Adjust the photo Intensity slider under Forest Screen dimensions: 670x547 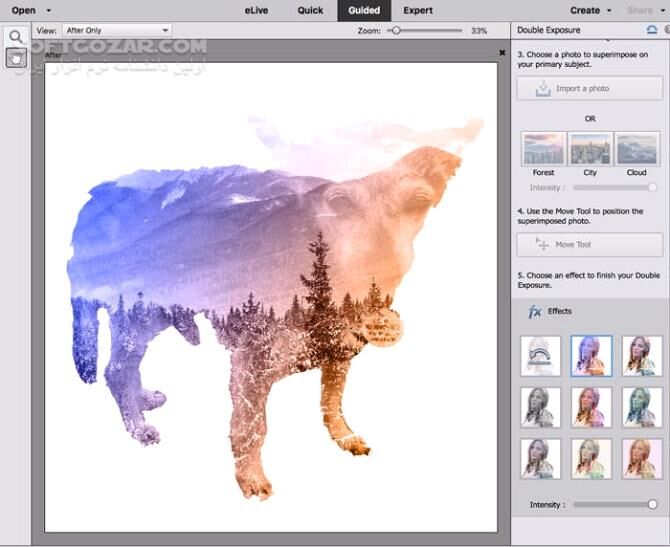point(652,188)
